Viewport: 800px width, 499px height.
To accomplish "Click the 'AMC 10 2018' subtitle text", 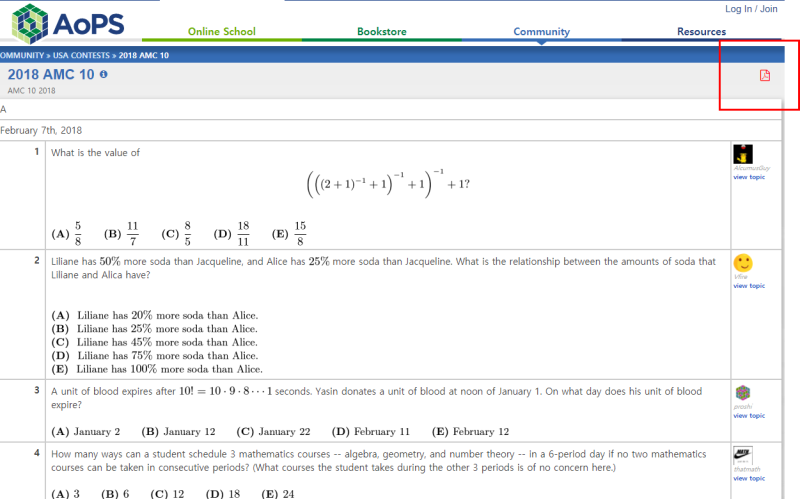I will [x=31, y=91].
